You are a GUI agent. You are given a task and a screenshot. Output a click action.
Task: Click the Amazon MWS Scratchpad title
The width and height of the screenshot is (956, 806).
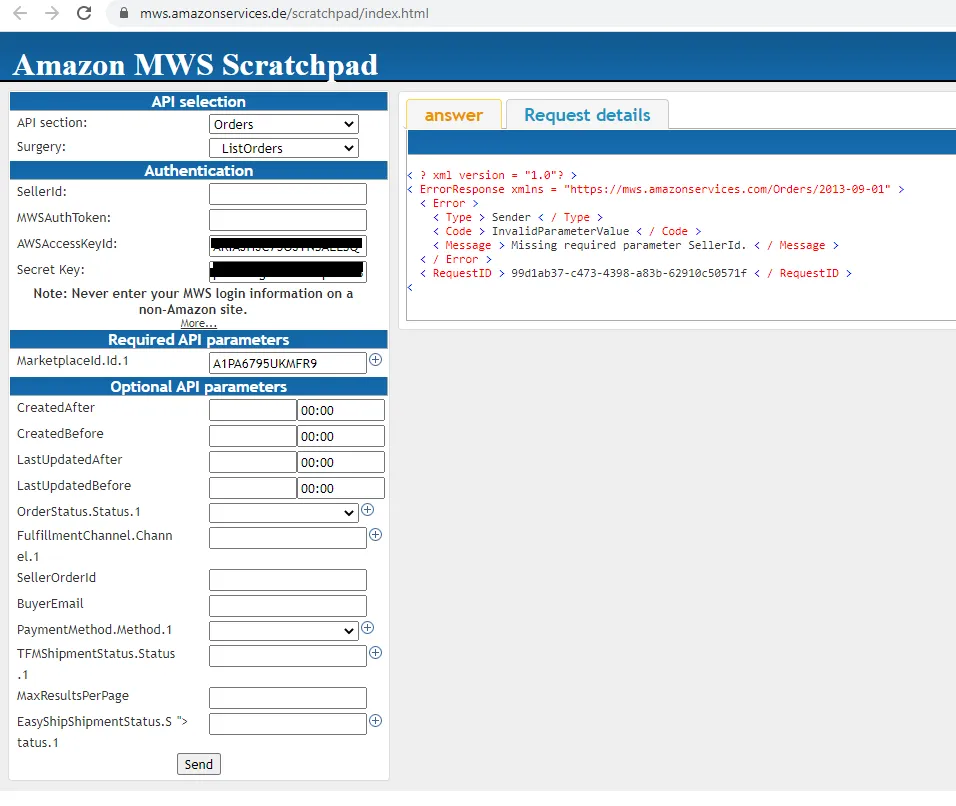point(195,65)
